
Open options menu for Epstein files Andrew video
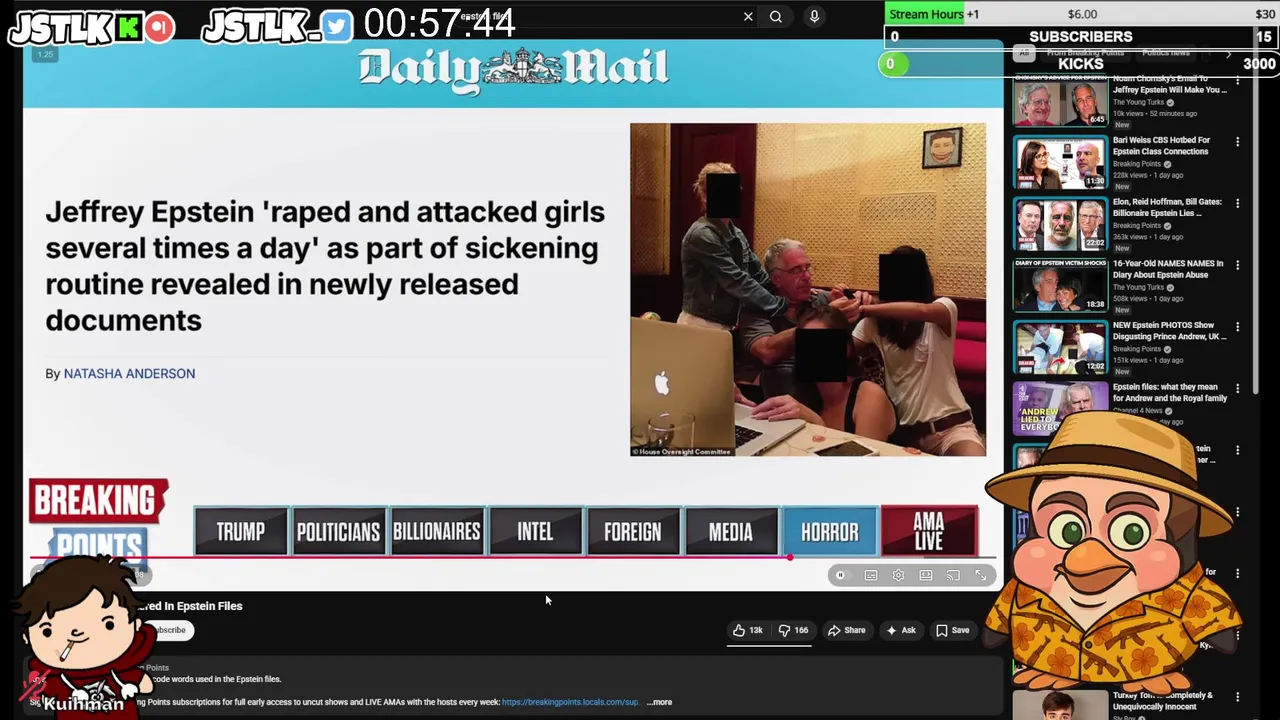1237,388
